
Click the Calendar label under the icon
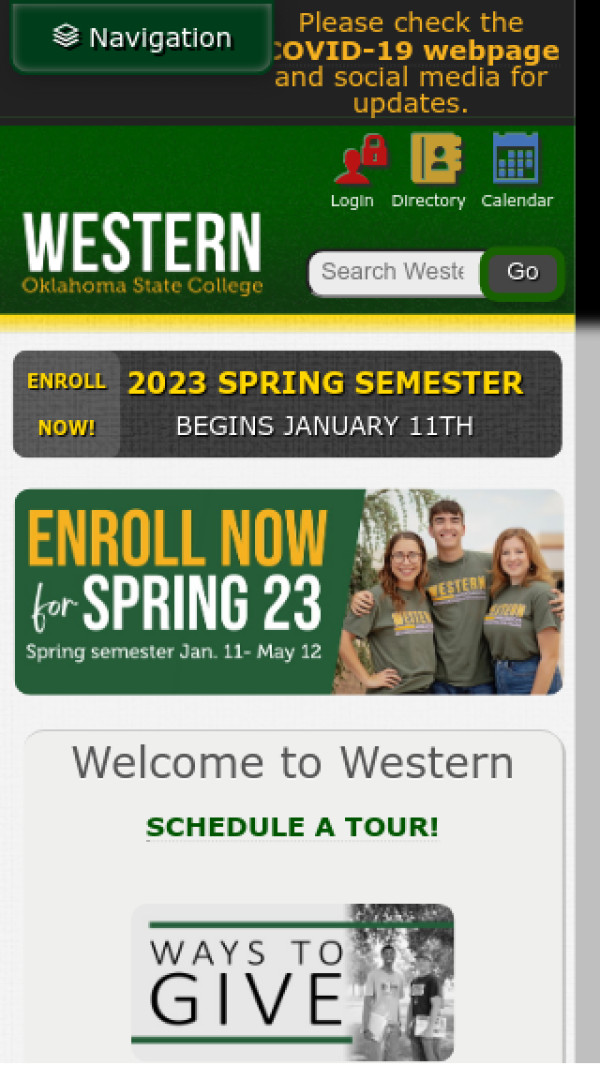coord(517,201)
